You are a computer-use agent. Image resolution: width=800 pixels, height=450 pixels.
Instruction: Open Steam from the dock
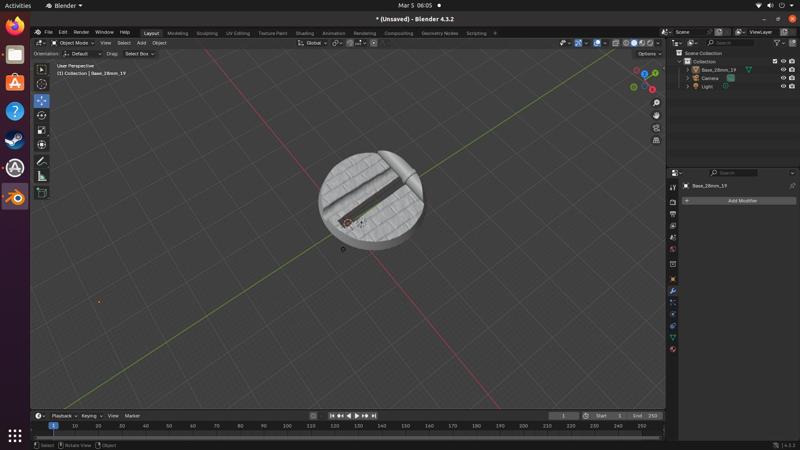pos(15,139)
